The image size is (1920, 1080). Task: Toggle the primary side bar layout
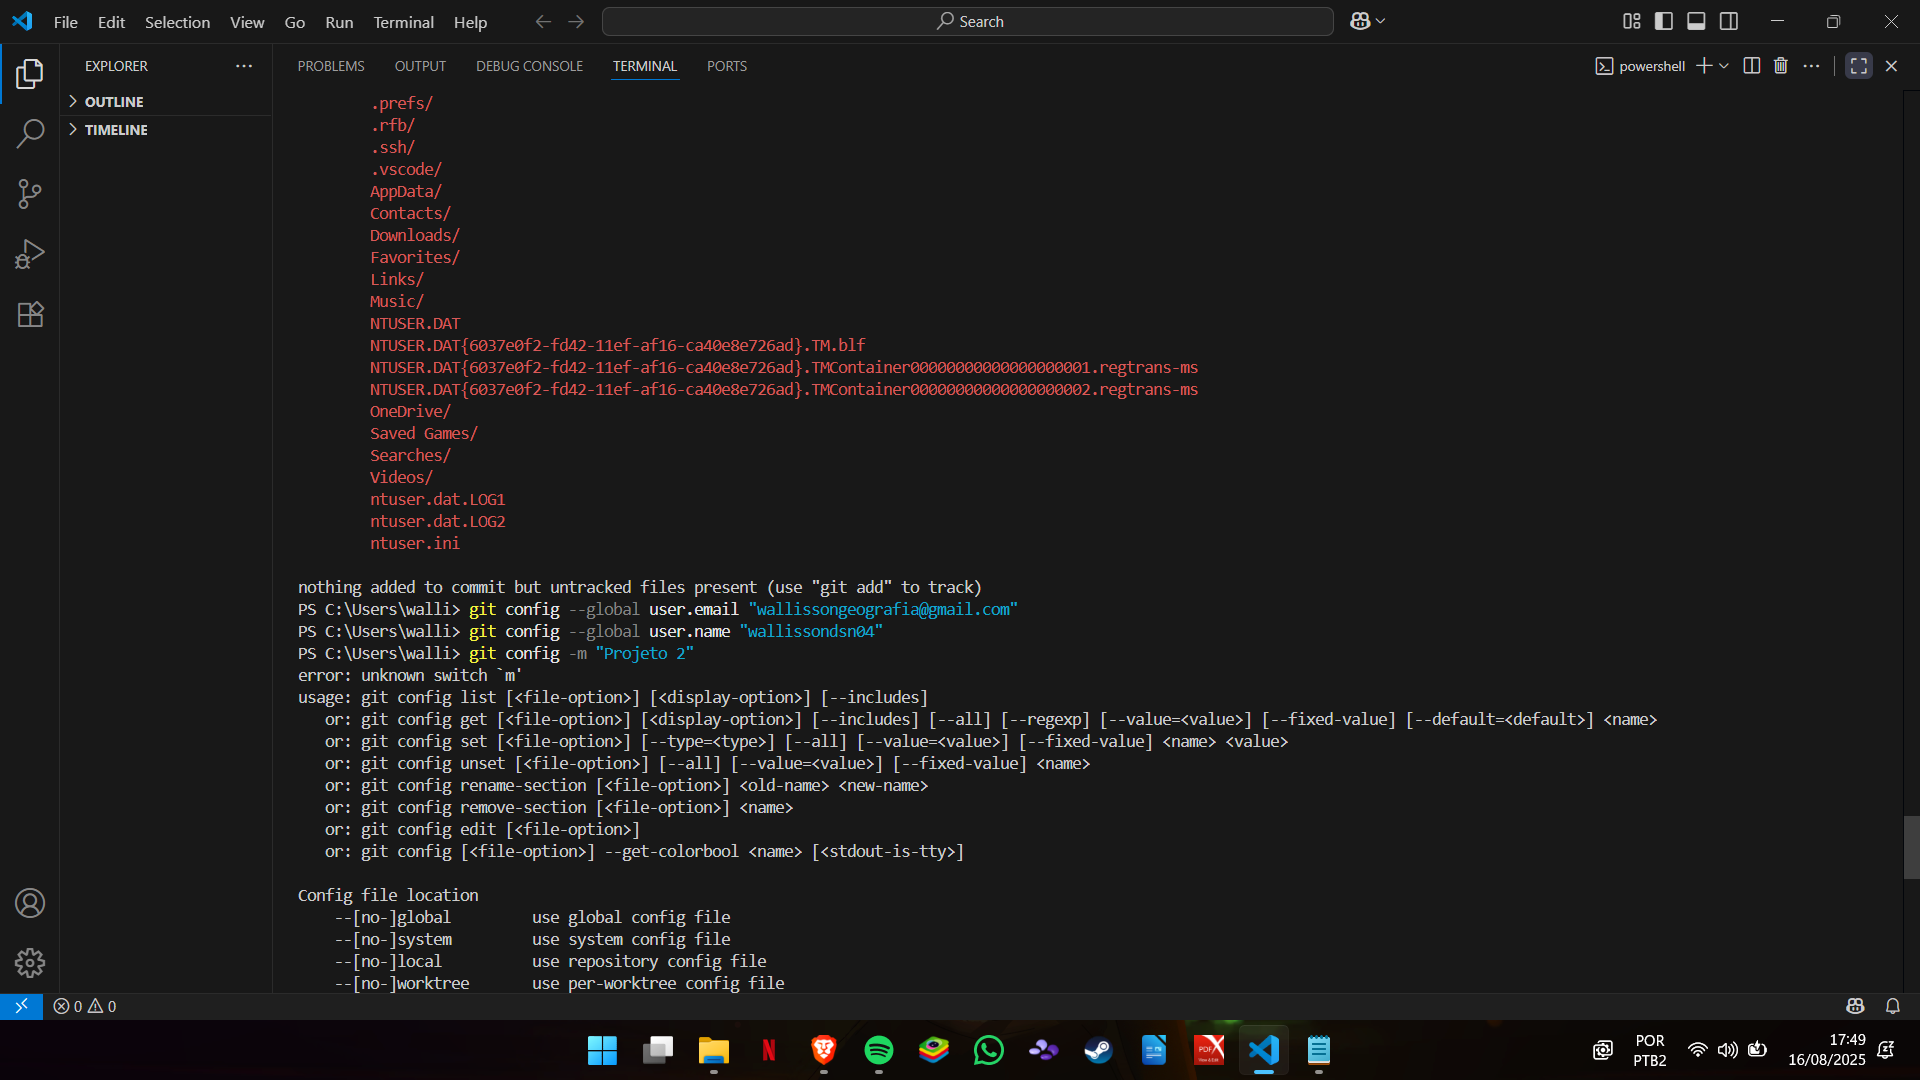pyautogui.click(x=1664, y=21)
